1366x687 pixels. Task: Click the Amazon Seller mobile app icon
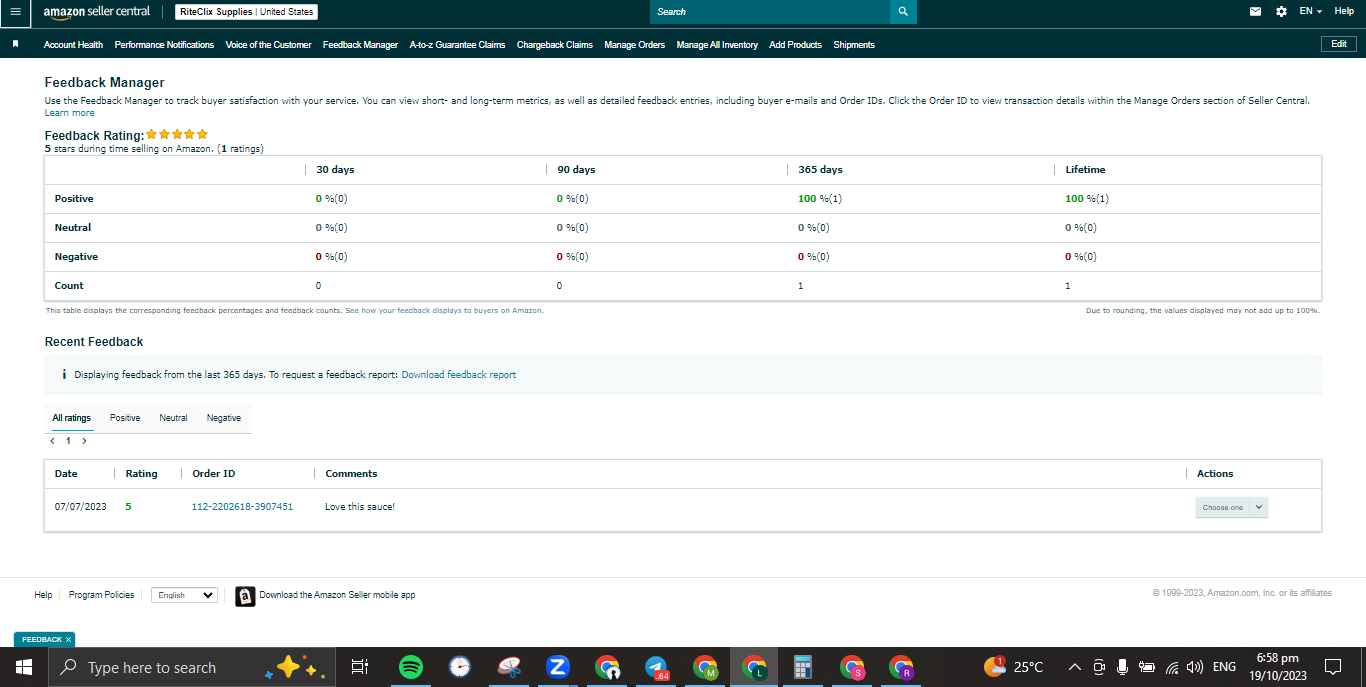coord(245,596)
